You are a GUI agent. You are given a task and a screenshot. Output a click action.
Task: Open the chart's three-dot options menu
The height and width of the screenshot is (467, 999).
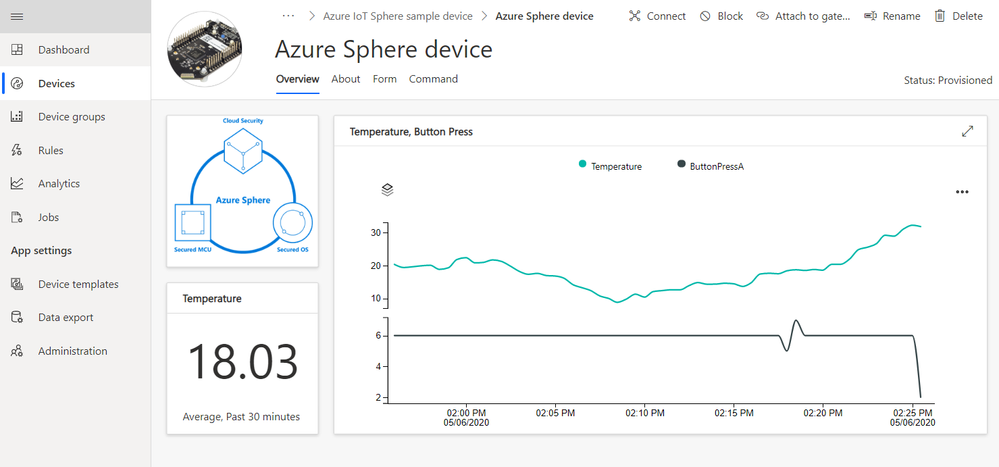pos(962,192)
